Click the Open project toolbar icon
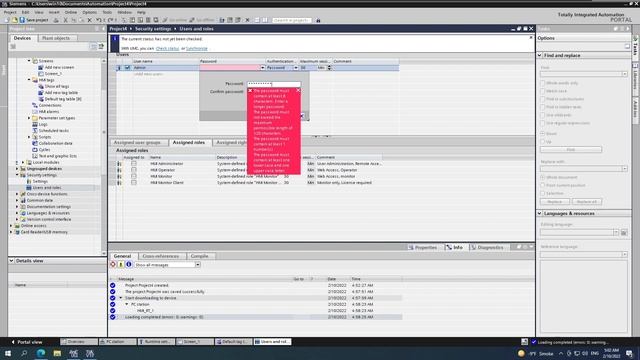Viewport: 640px width, 360px height. point(15,20)
